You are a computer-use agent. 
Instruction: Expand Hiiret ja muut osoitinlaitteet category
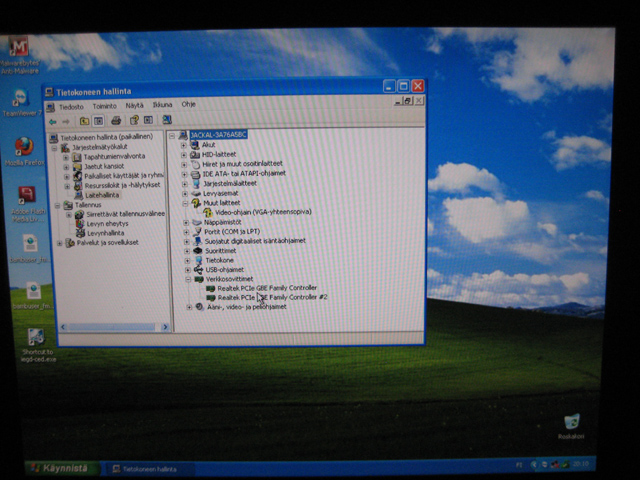click(x=184, y=164)
